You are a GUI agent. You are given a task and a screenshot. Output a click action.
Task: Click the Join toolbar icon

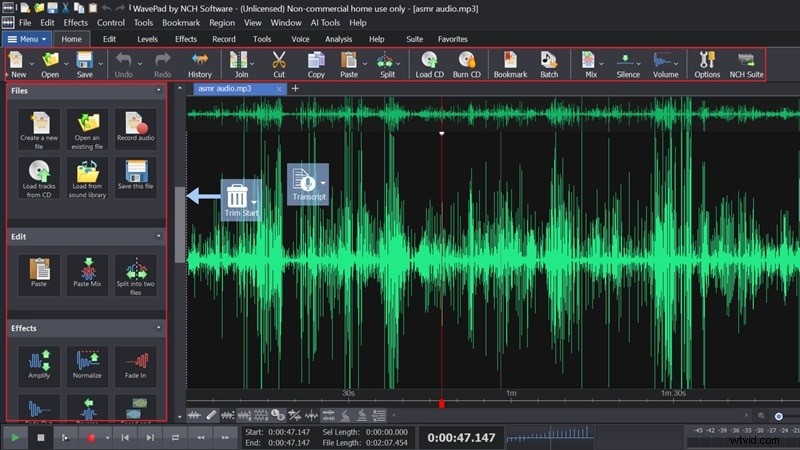[239, 64]
